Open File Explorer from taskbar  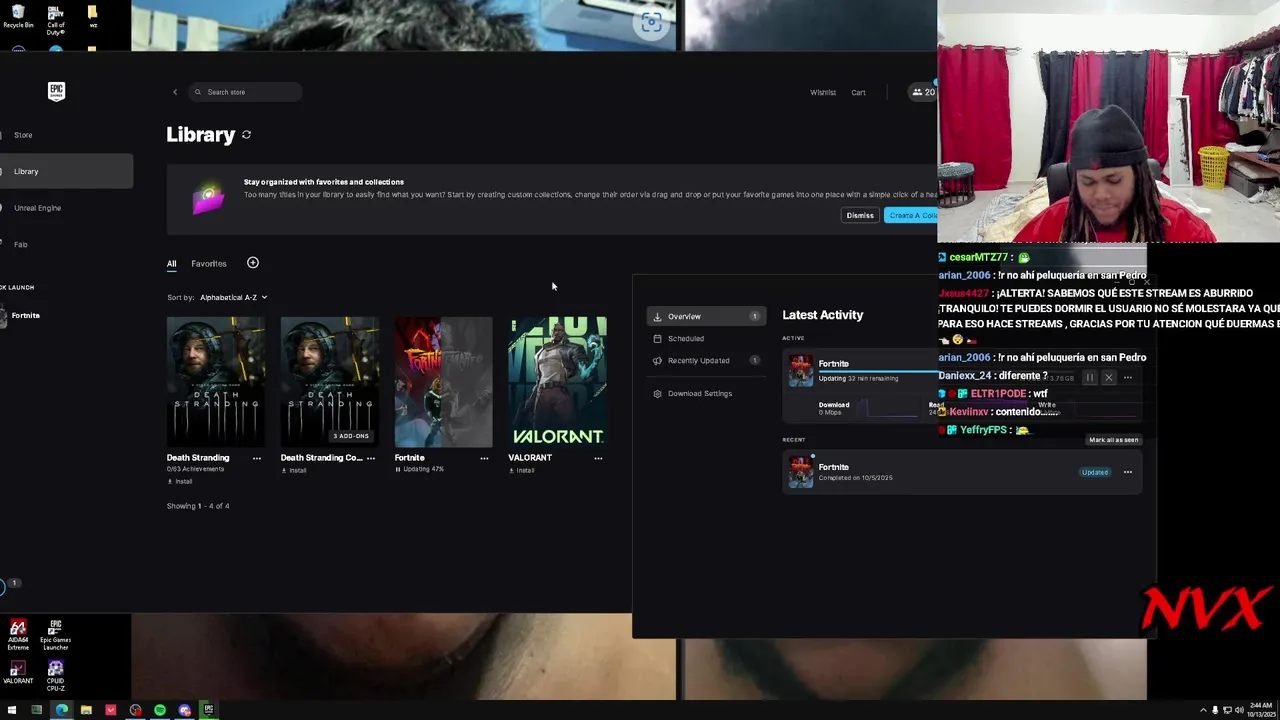click(x=86, y=710)
